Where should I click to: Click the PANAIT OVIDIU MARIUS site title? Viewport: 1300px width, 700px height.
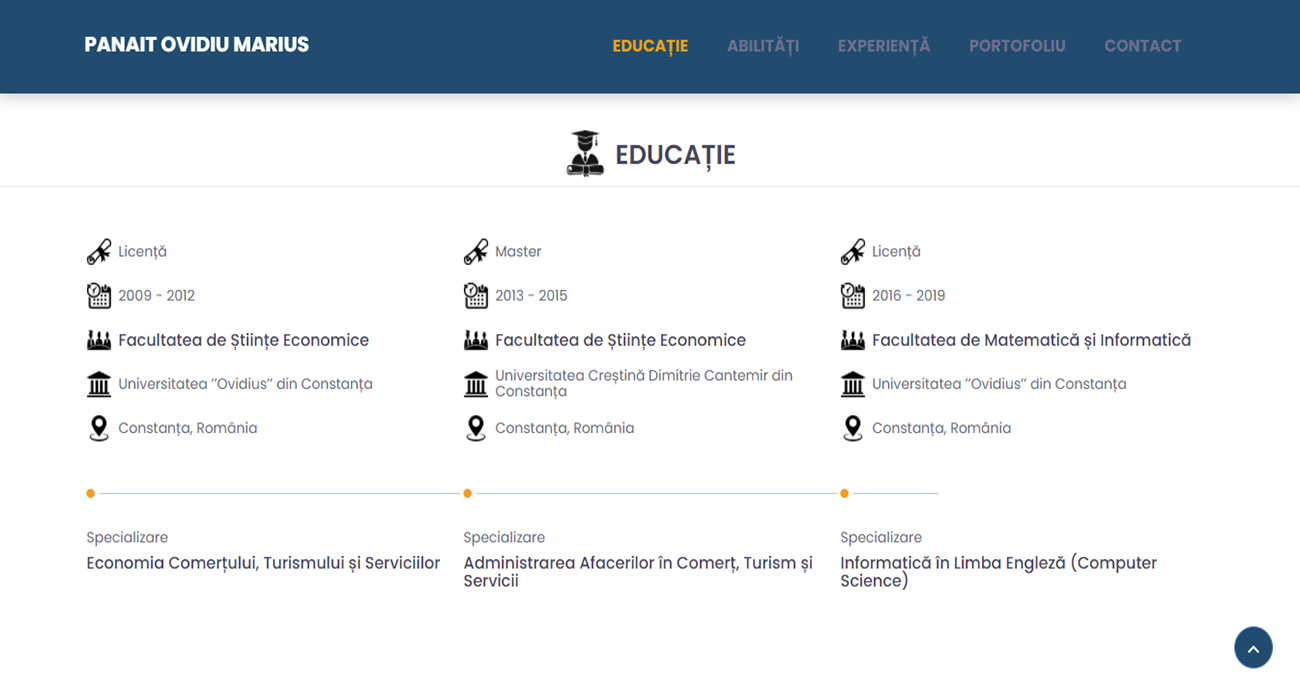(197, 45)
